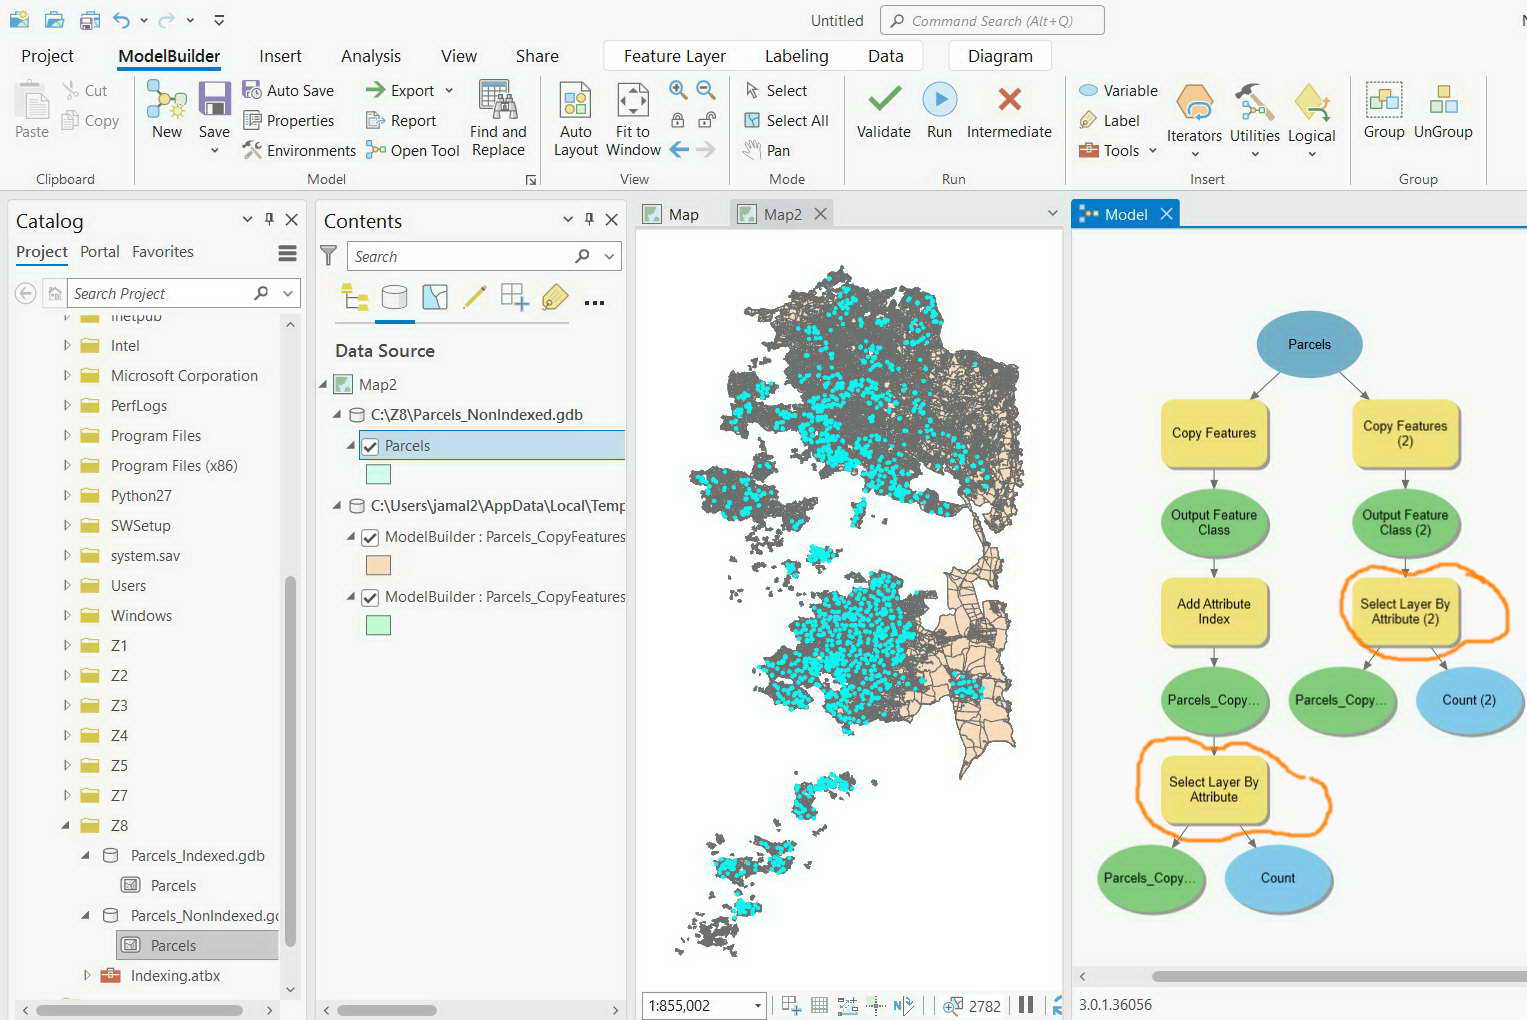Click the Open Tool button
1527x1020 pixels.
pyautogui.click(x=412, y=150)
